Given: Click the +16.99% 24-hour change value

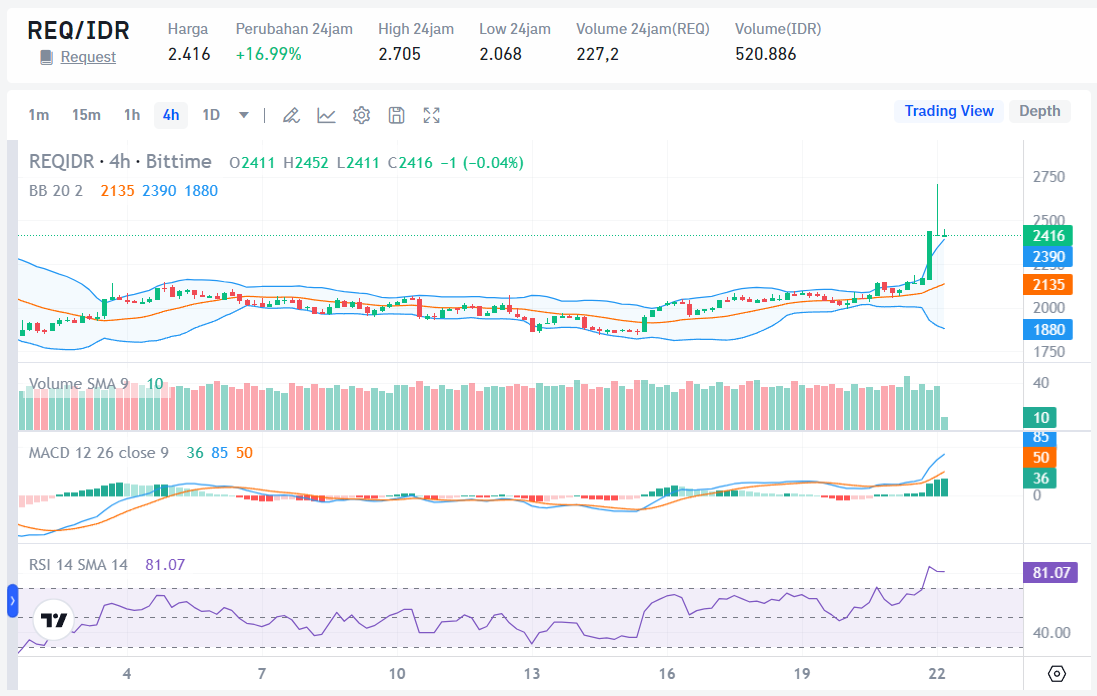Looking at the screenshot, I should (x=269, y=55).
